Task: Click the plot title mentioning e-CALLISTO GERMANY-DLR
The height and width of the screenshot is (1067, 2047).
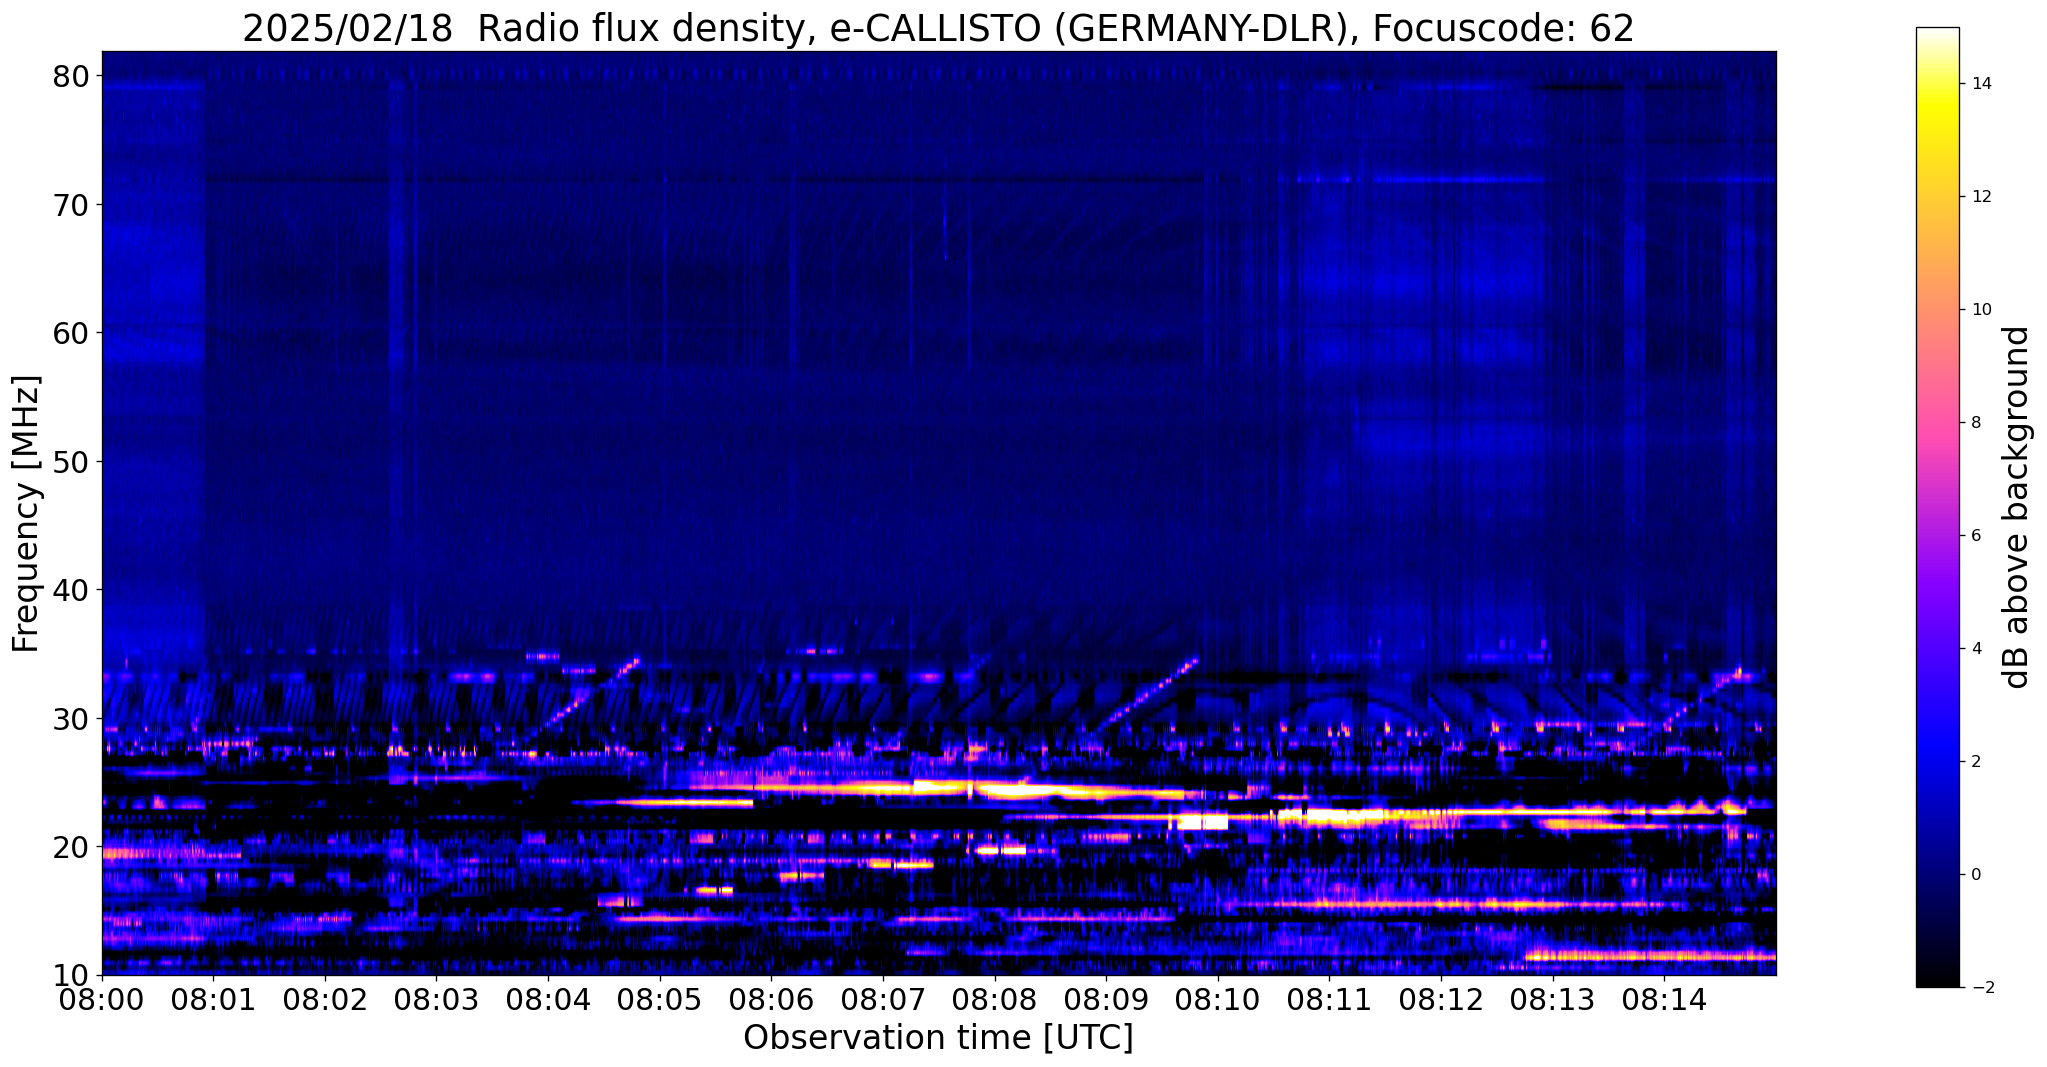Action: (x=938, y=28)
